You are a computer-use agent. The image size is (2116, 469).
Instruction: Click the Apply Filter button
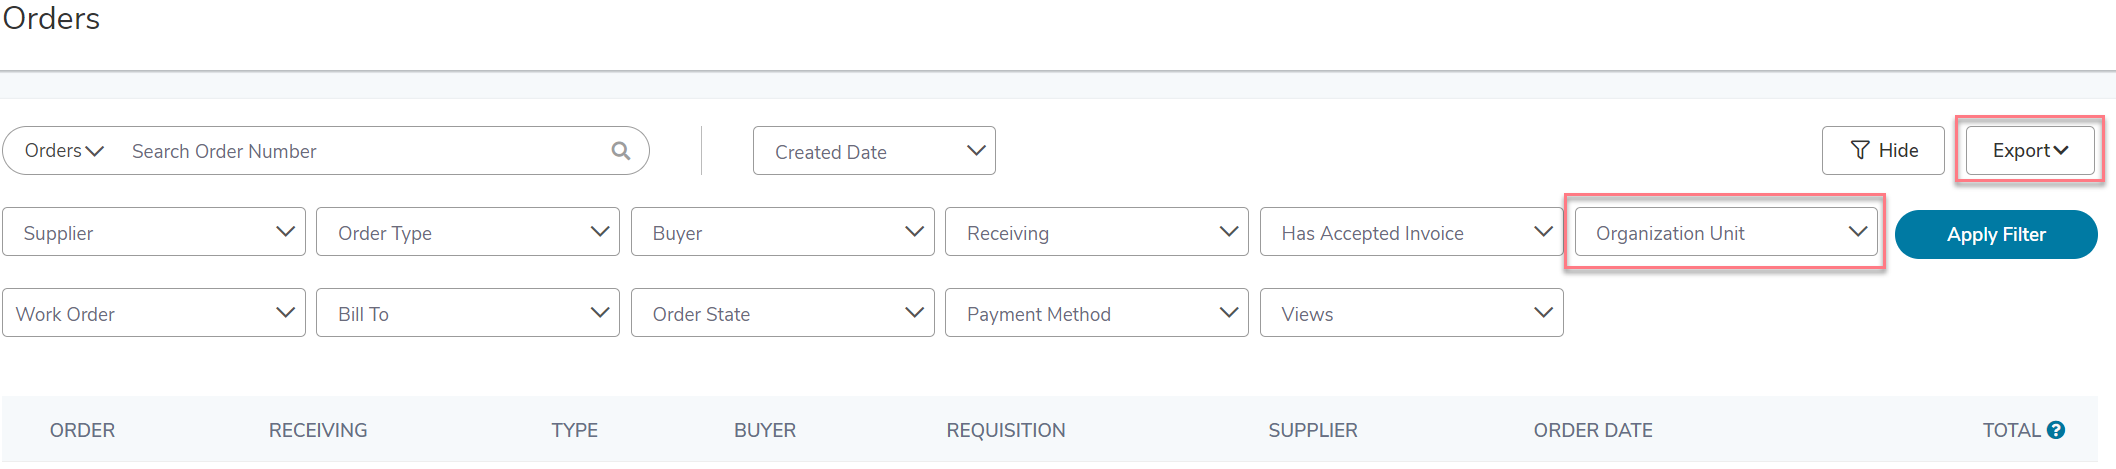click(1996, 234)
